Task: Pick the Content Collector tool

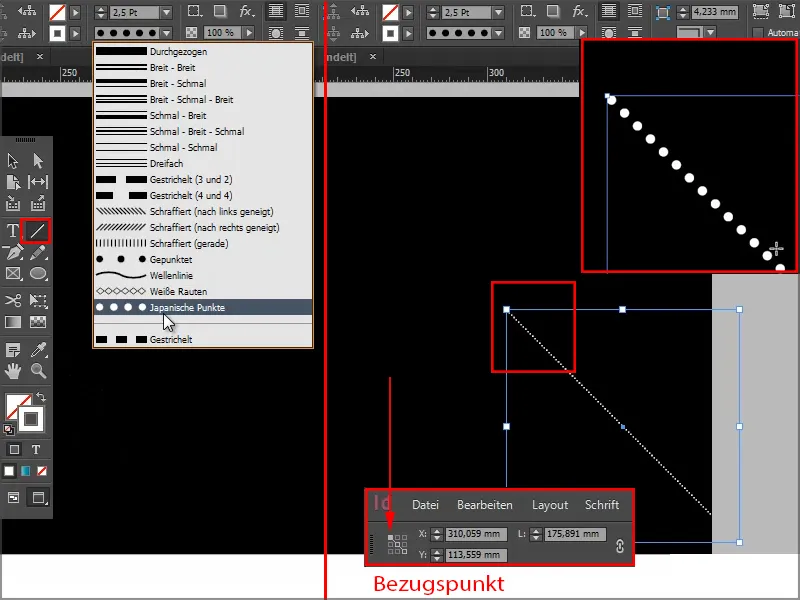Action: click(13, 204)
